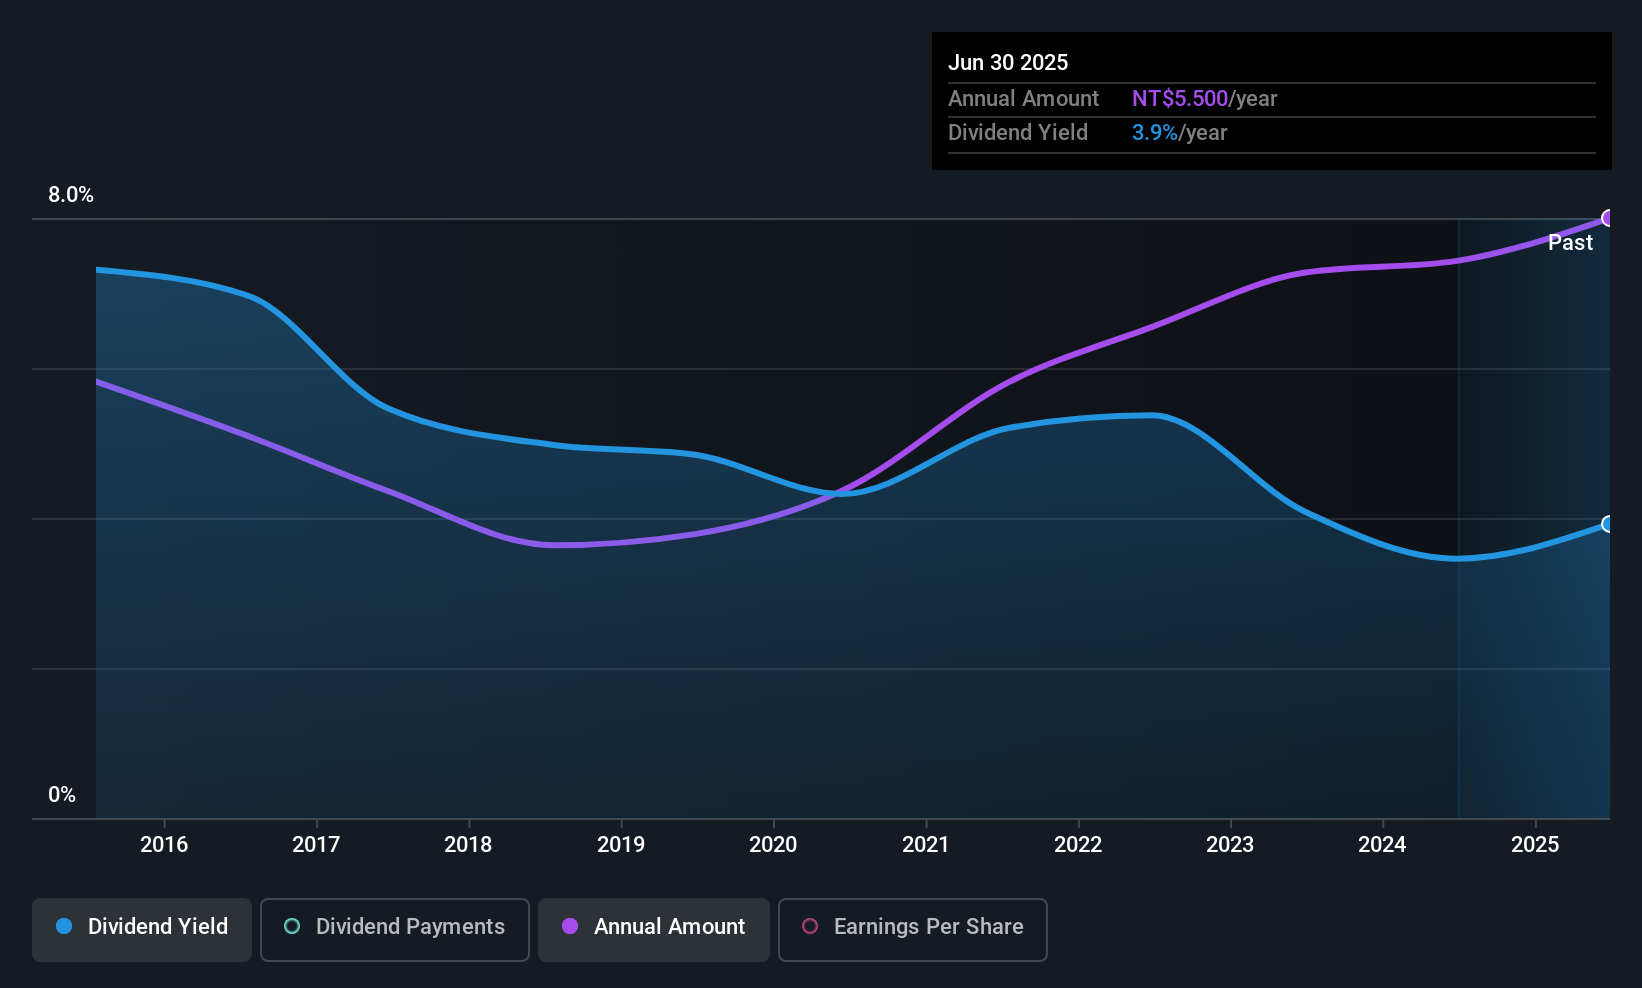The image size is (1642, 988).
Task: Click the 2019 x-axis label
Action: [621, 845]
